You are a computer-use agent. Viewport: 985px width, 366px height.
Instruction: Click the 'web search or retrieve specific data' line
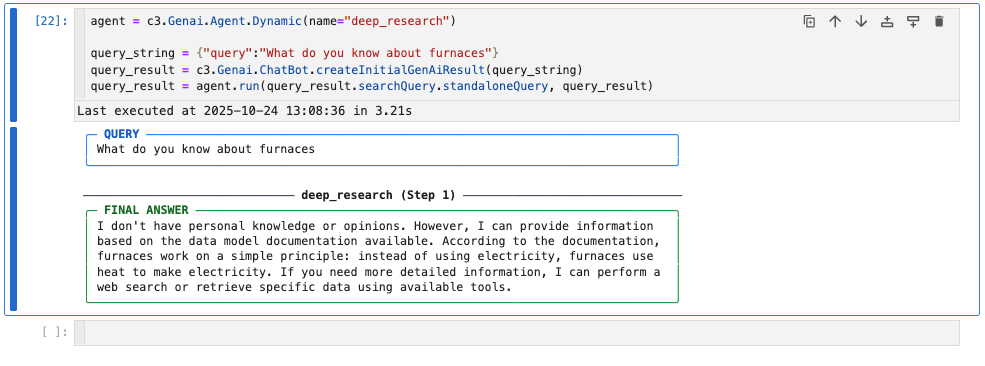click(x=305, y=288)
